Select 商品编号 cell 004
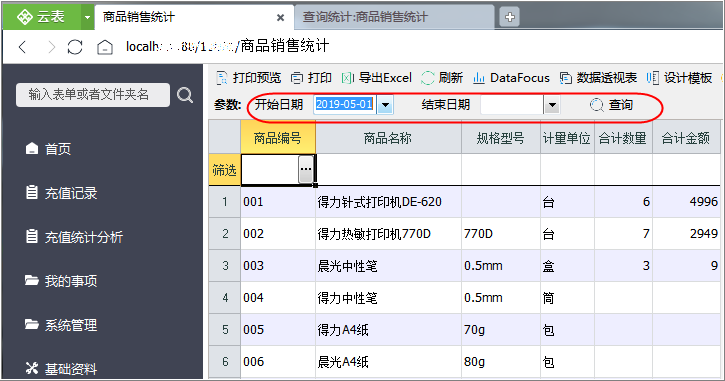Image resolution: width=725 pixels, height=381 pixels. (278, 298)
